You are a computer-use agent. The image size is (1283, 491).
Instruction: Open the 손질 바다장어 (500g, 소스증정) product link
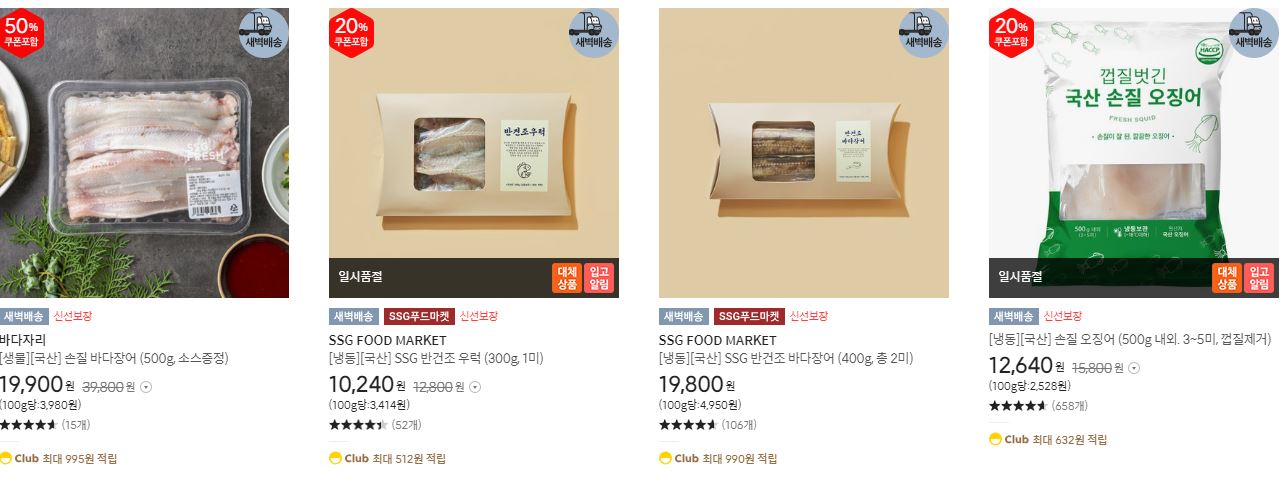[x=114, y=358]
